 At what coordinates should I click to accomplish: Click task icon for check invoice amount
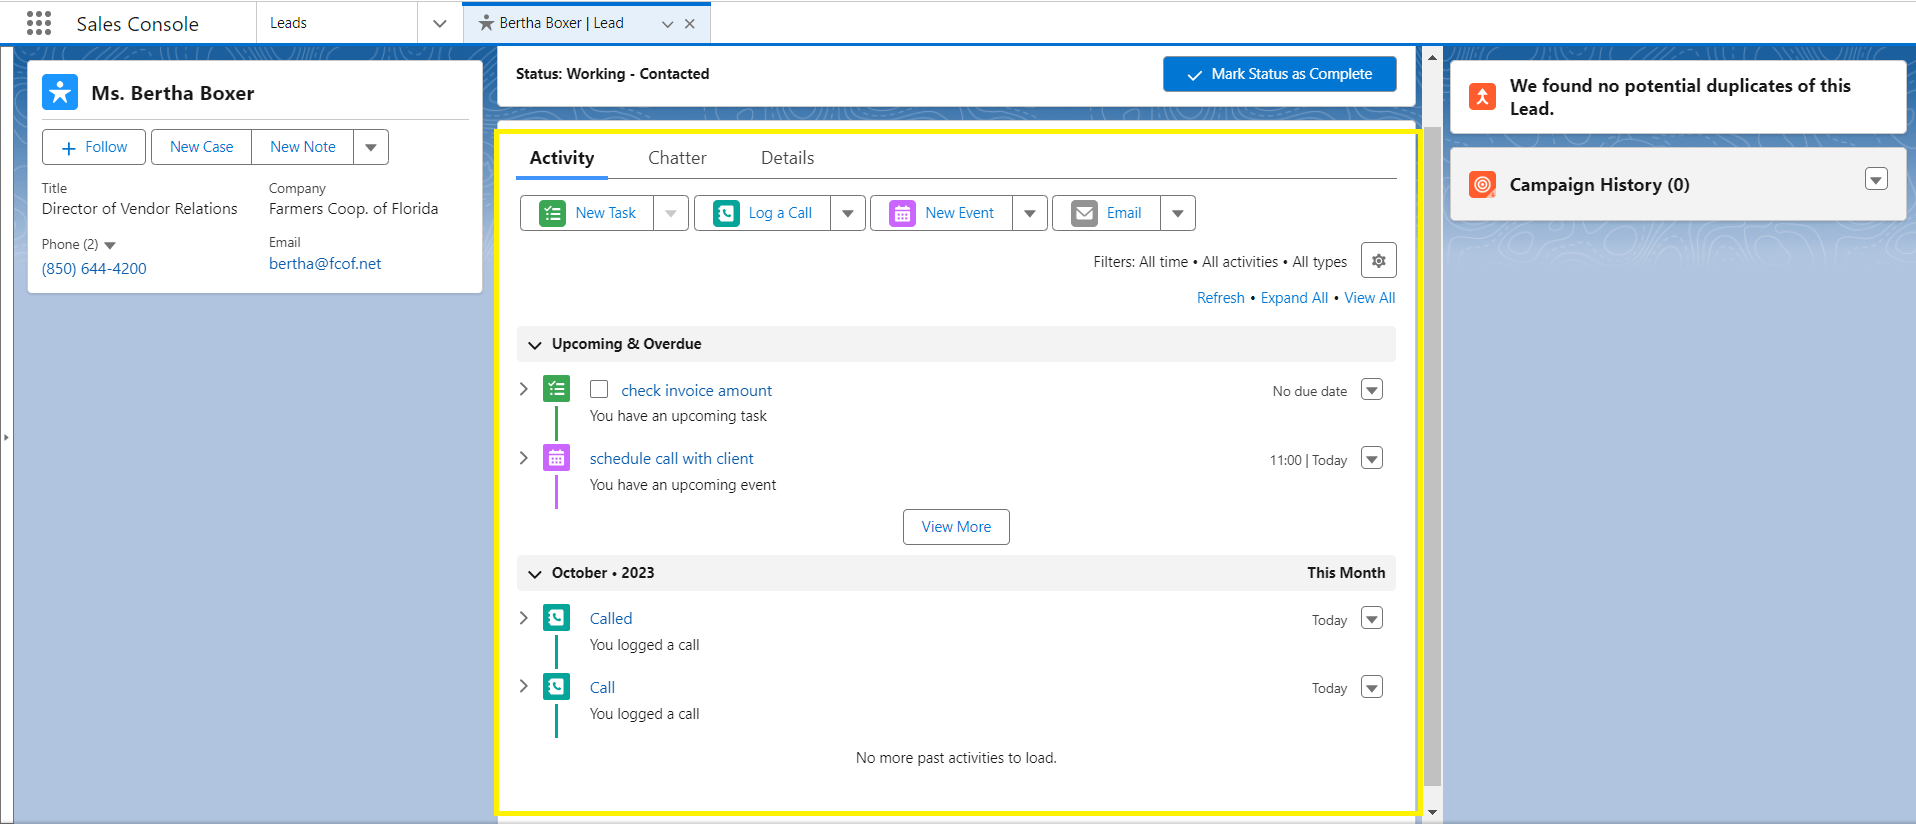tap(556, 389)
